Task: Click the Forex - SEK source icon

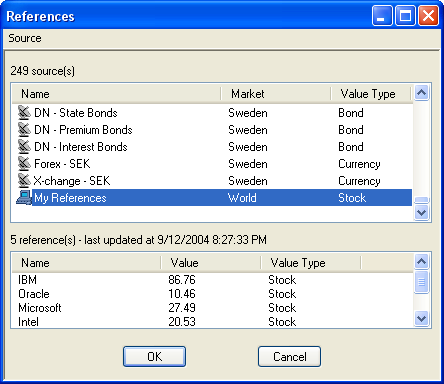Action: (x=24, y=164)
